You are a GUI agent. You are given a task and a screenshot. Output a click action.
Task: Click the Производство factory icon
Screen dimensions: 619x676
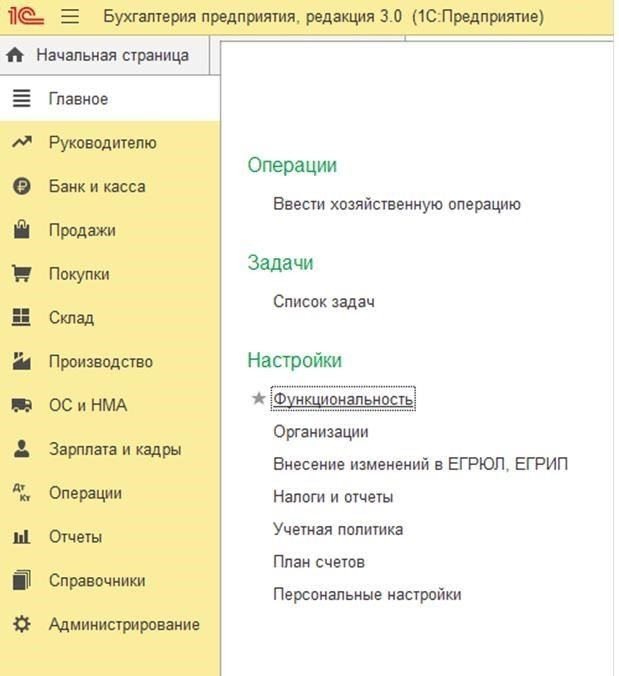(22, 362)
